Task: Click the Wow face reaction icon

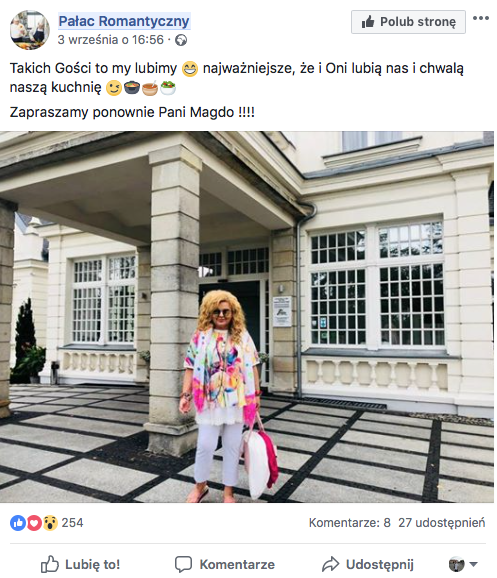Action: [x=50, y=523]
